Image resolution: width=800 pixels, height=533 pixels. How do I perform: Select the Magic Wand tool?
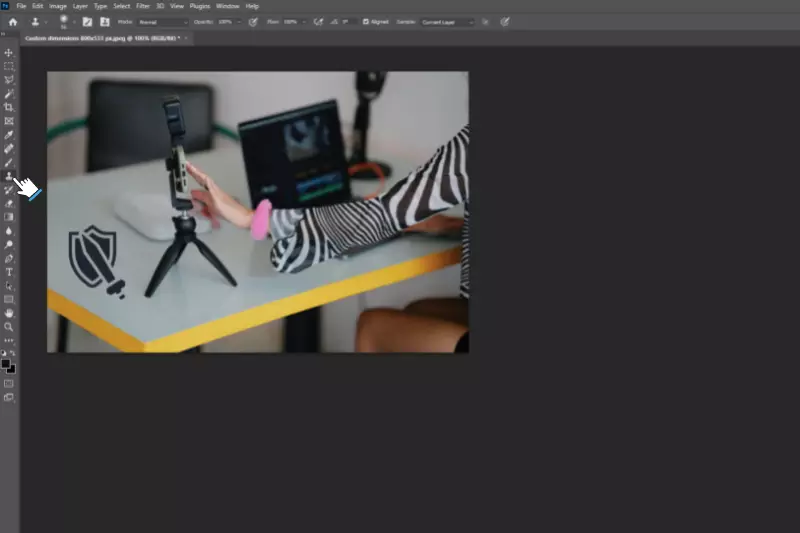tap(9, 94)
